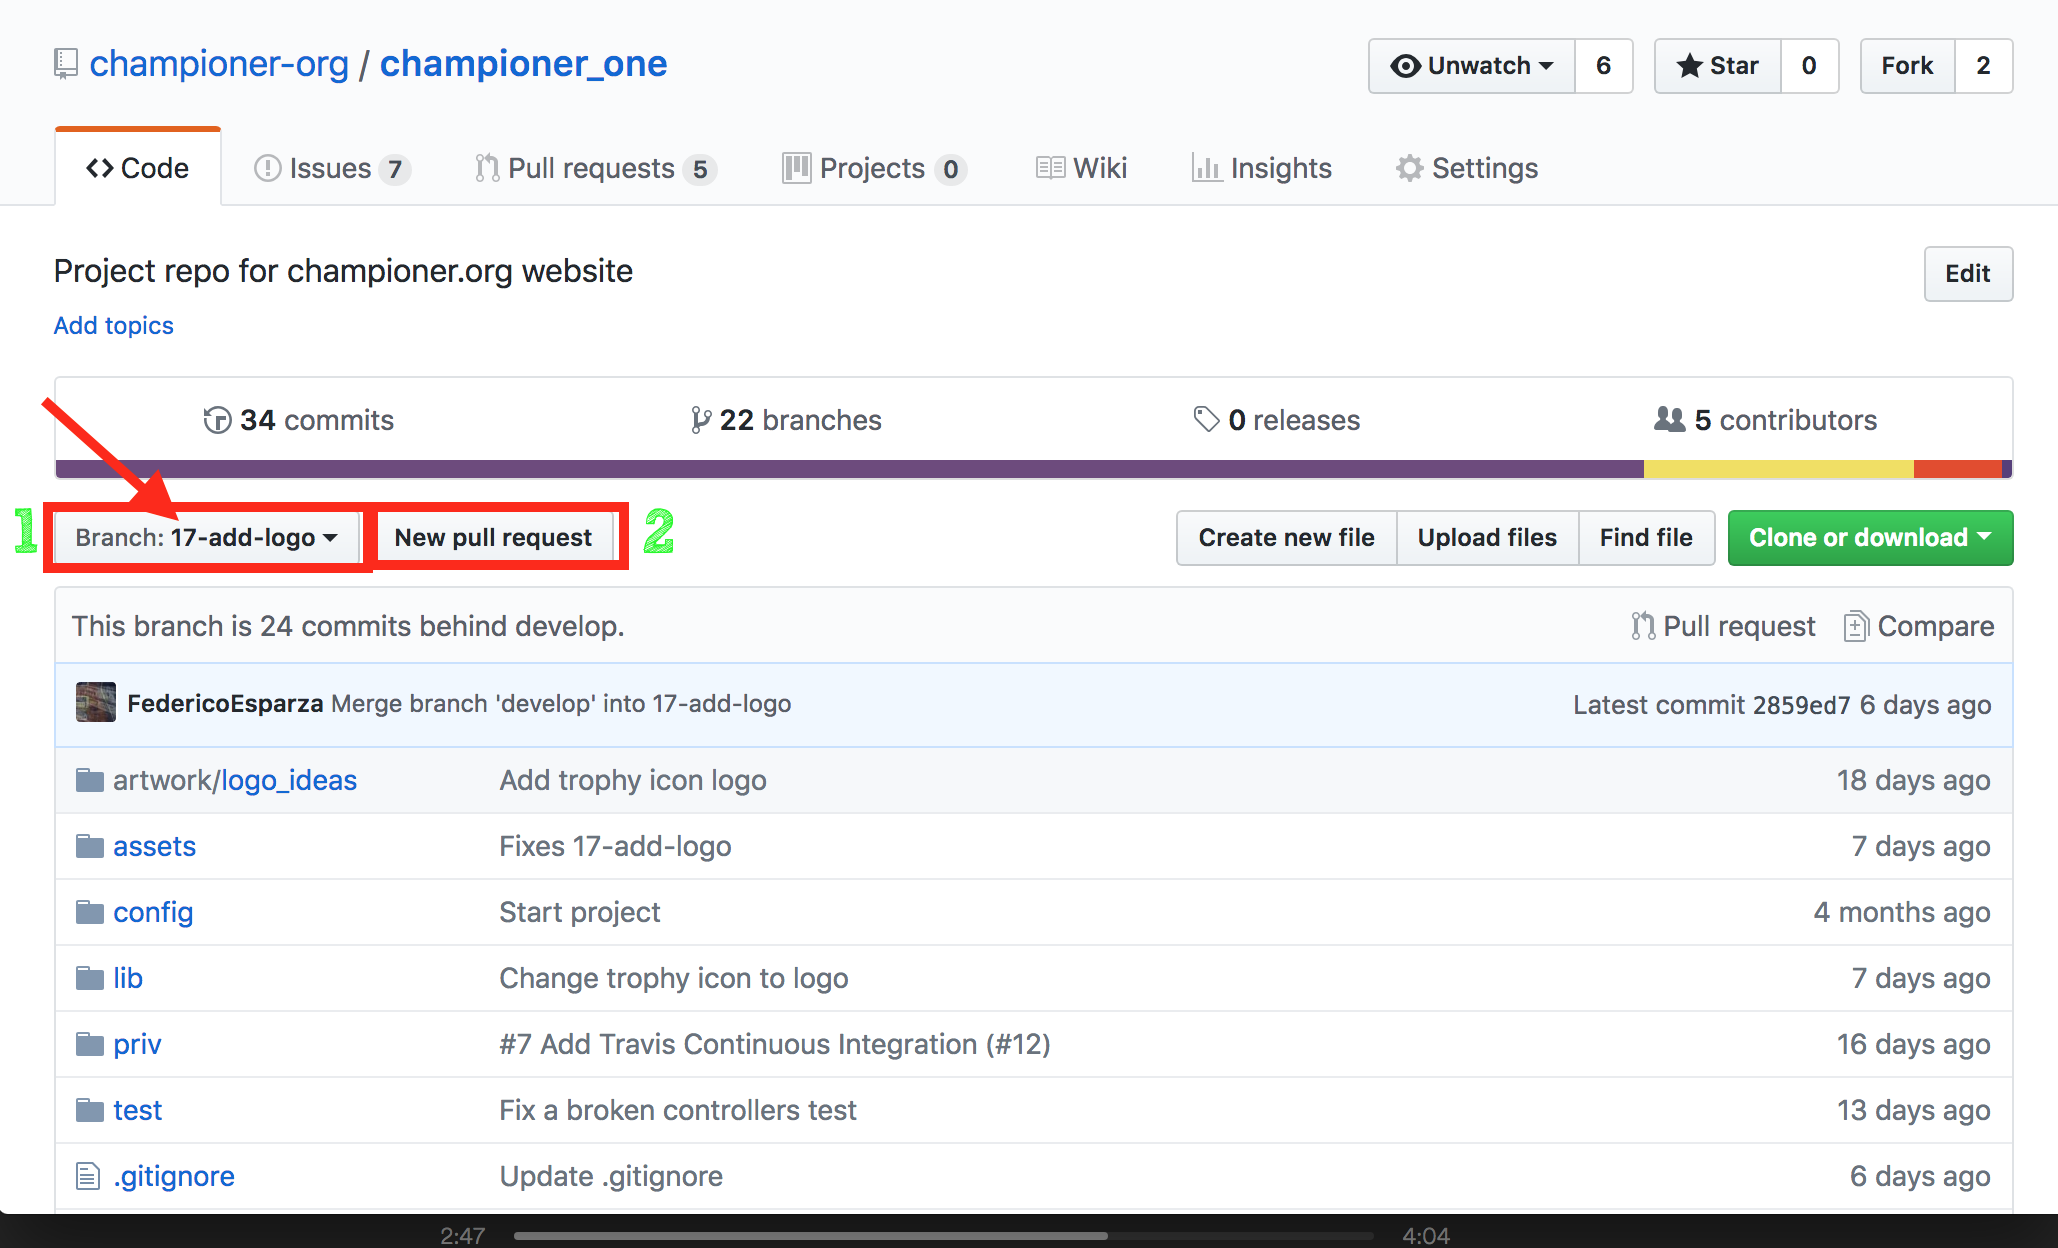
Task: Click New pull request button
Action: pyautogui.click(x=493, y=538)
